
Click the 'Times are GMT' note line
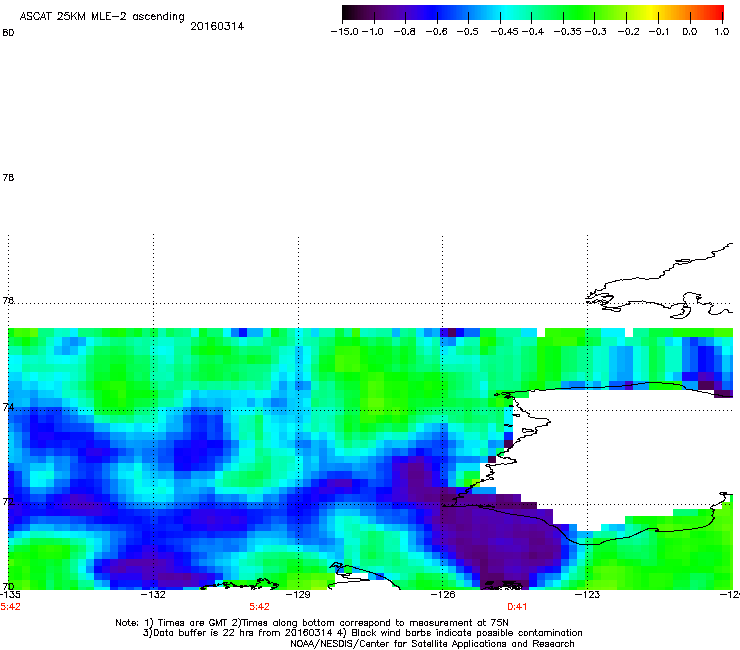312,623
